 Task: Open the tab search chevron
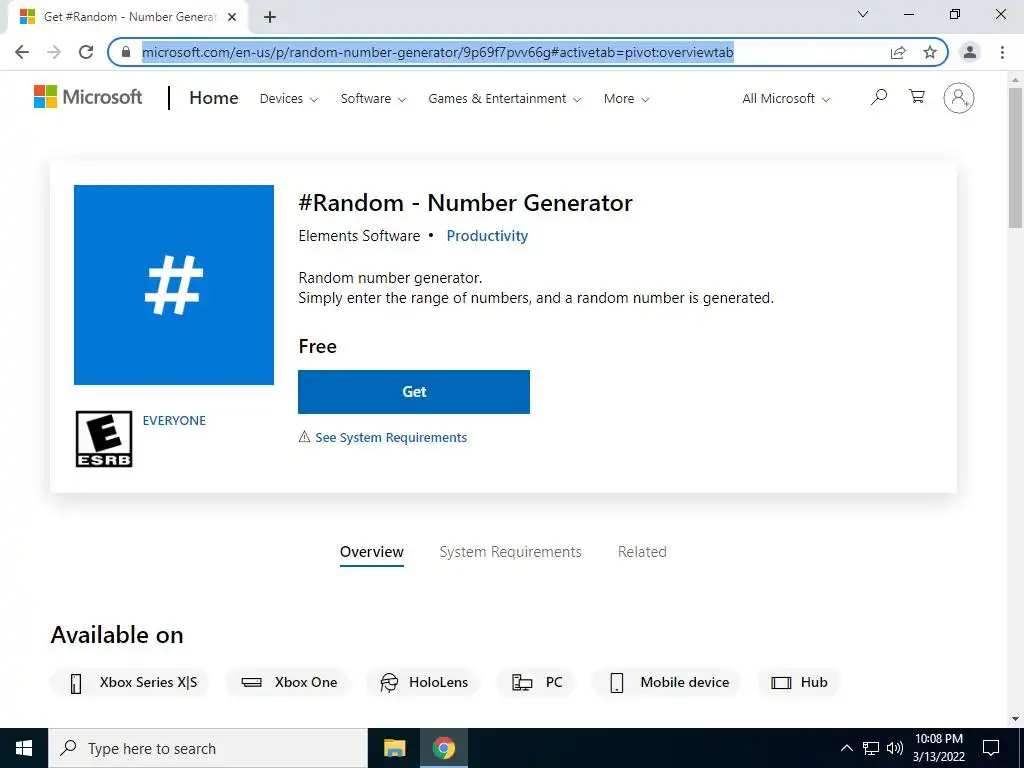click(x=863, y=14)
